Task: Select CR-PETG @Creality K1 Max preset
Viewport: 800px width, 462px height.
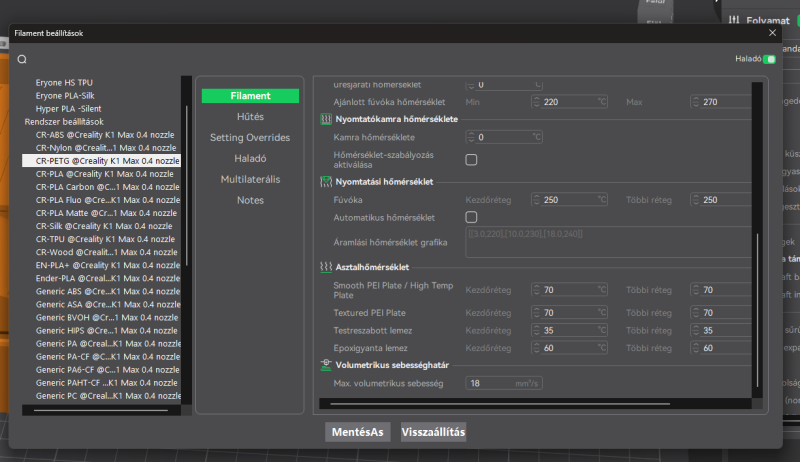Action: click(x=101, y=161)
